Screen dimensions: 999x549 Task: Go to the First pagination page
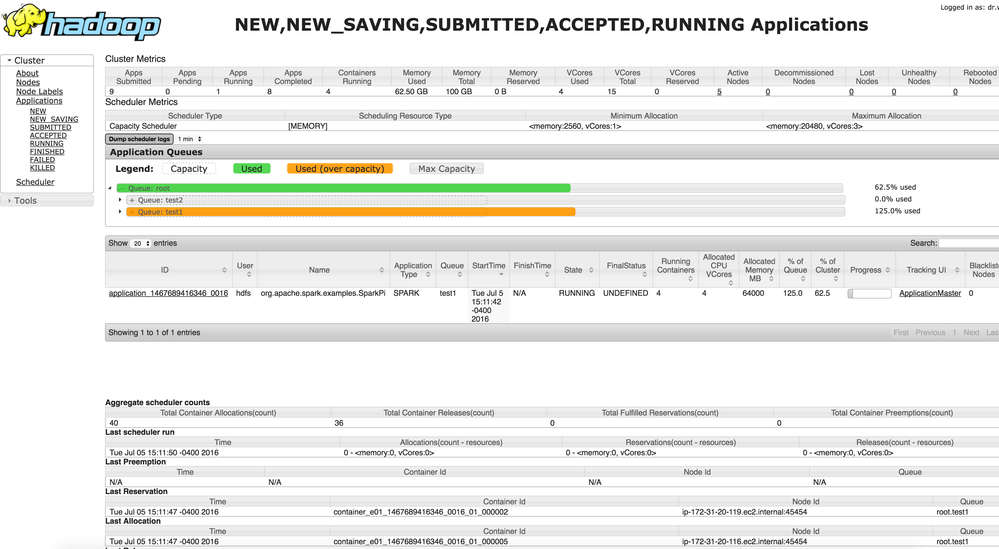[x=901, y=332]
